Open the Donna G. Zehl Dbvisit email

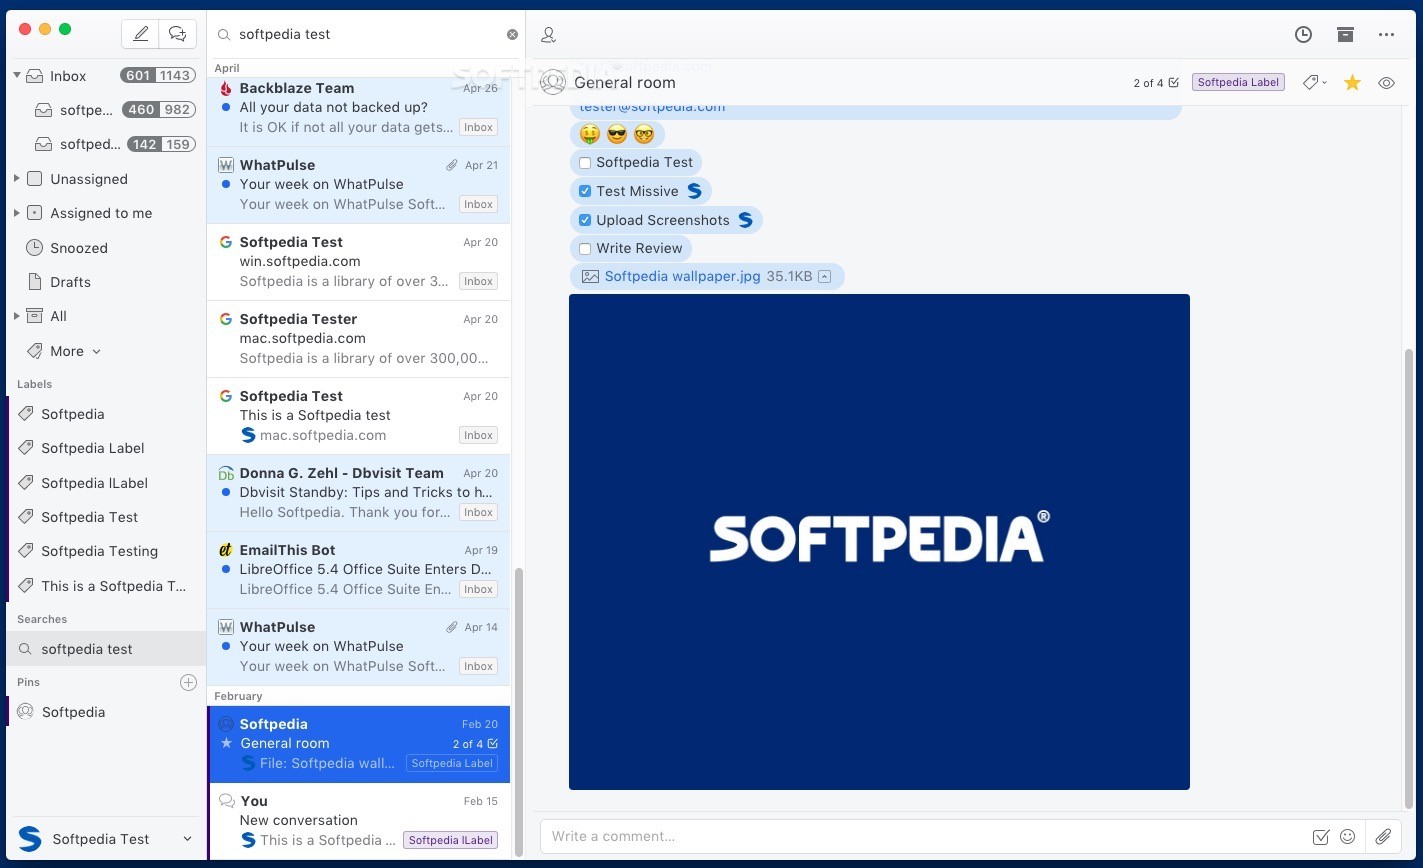(358, 493)
